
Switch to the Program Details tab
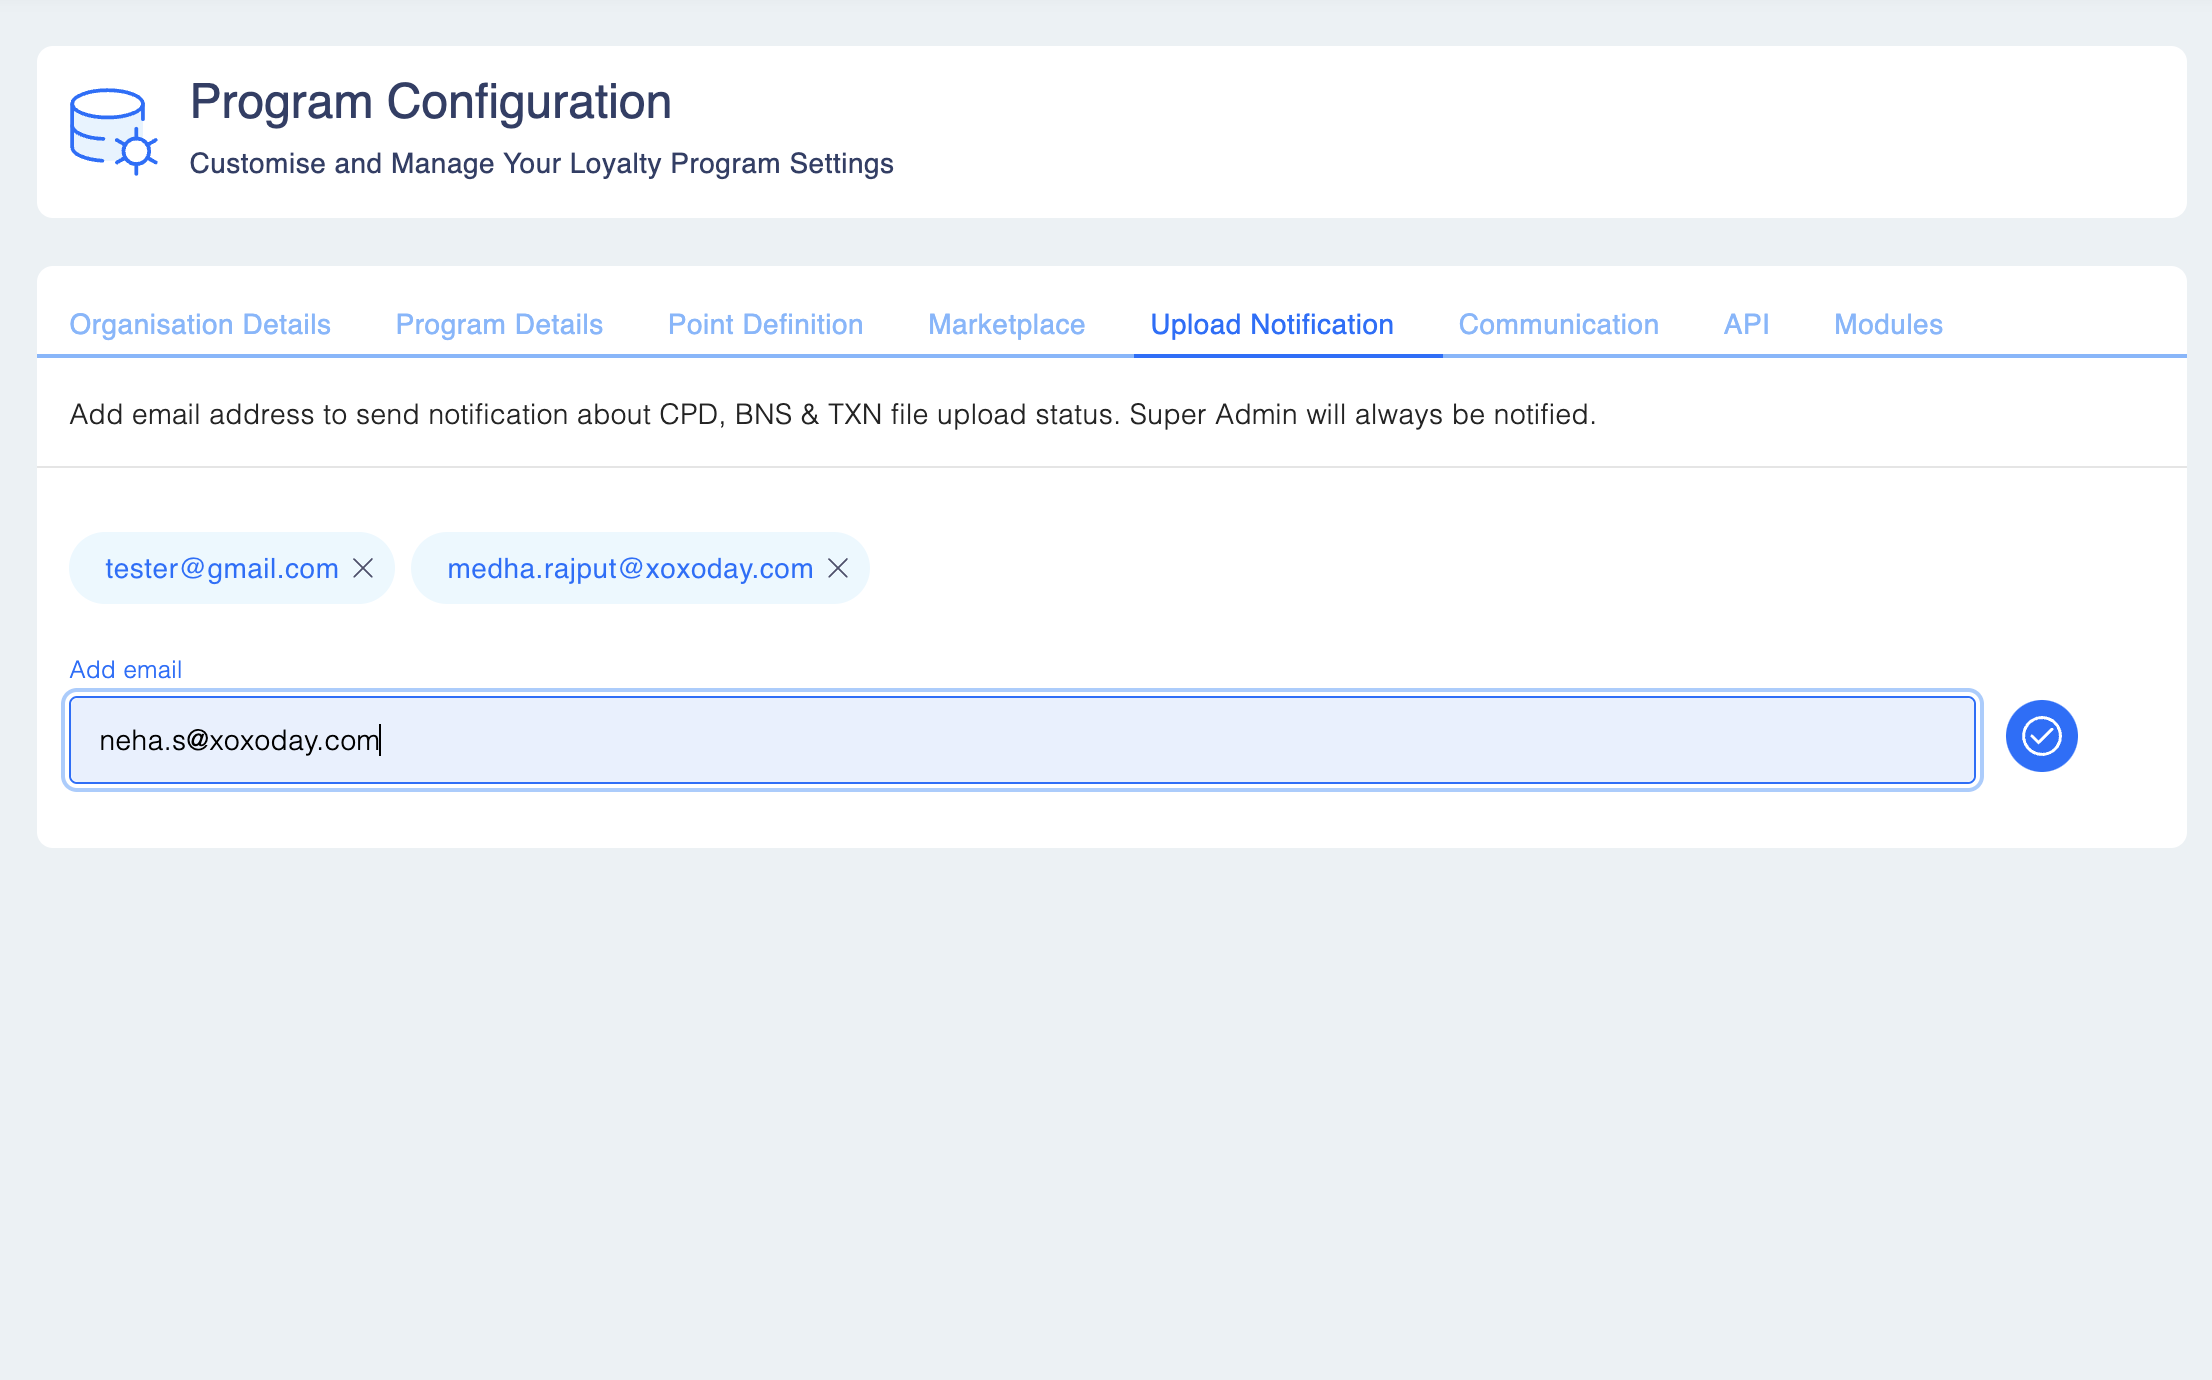(499, 324)
